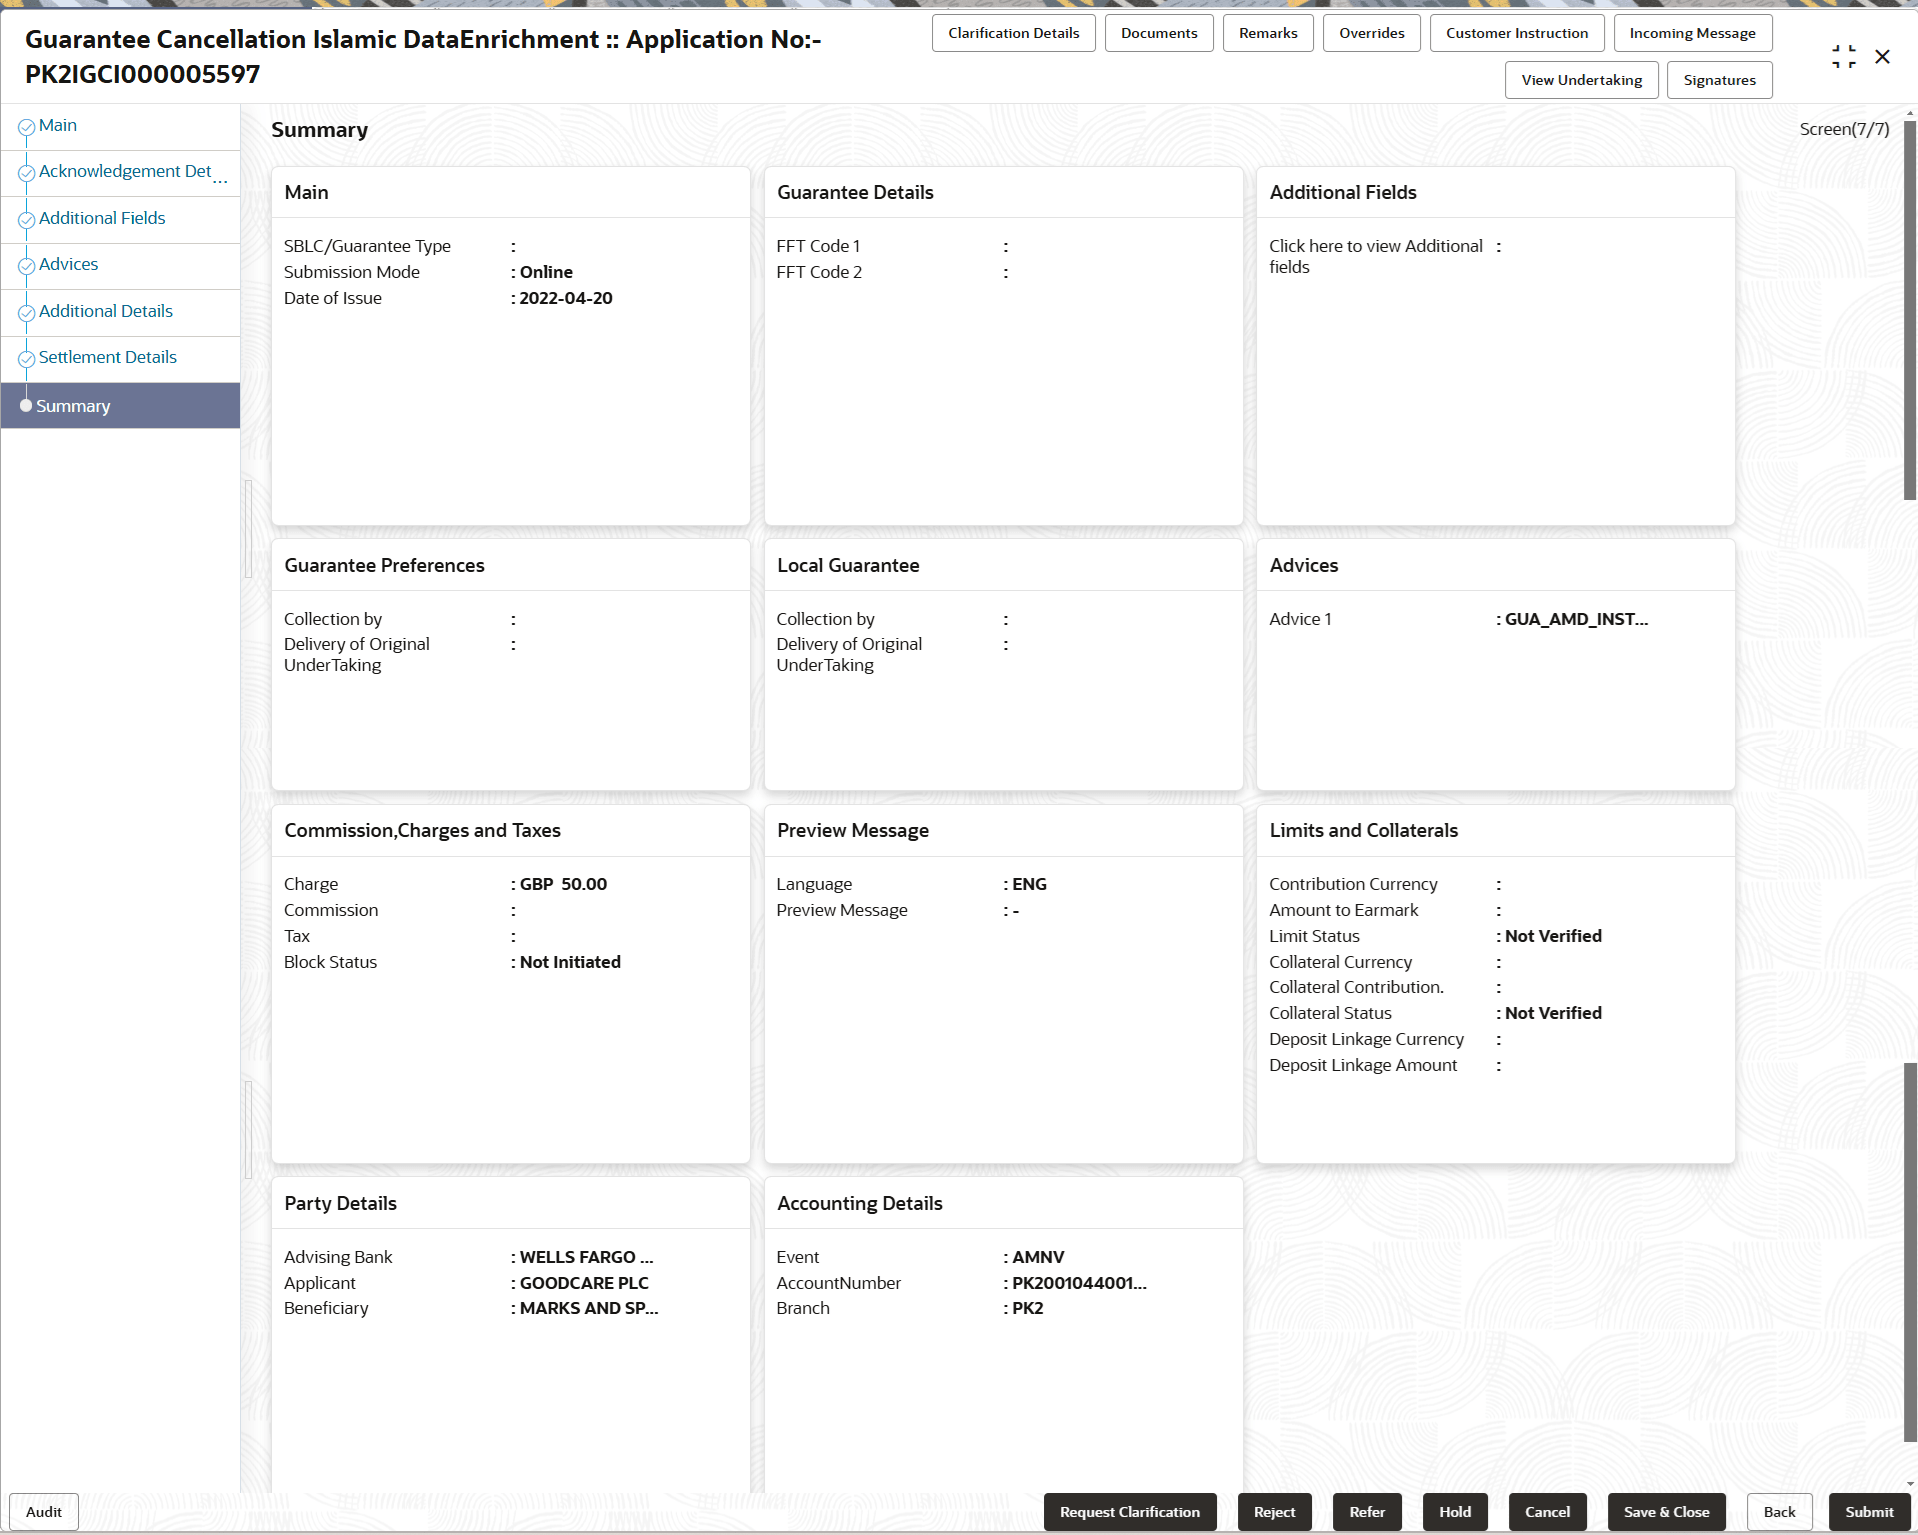This screenshot has height=1535, width=1918.
Task: Click the exit fullscreen icon
Action: (x=1844, y=56)
